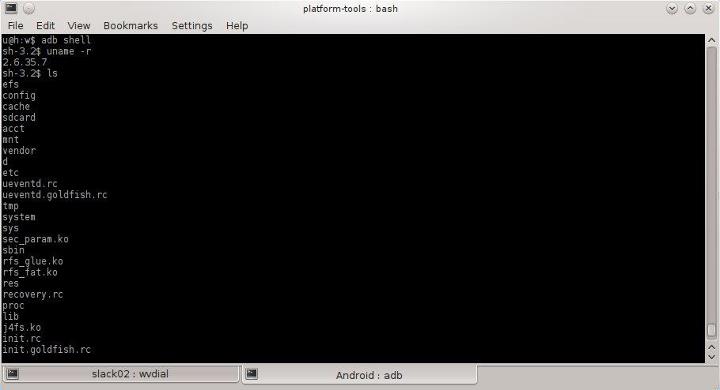The image size is (720, 390).
Task: Open the File menu
Action: (16, 26)
